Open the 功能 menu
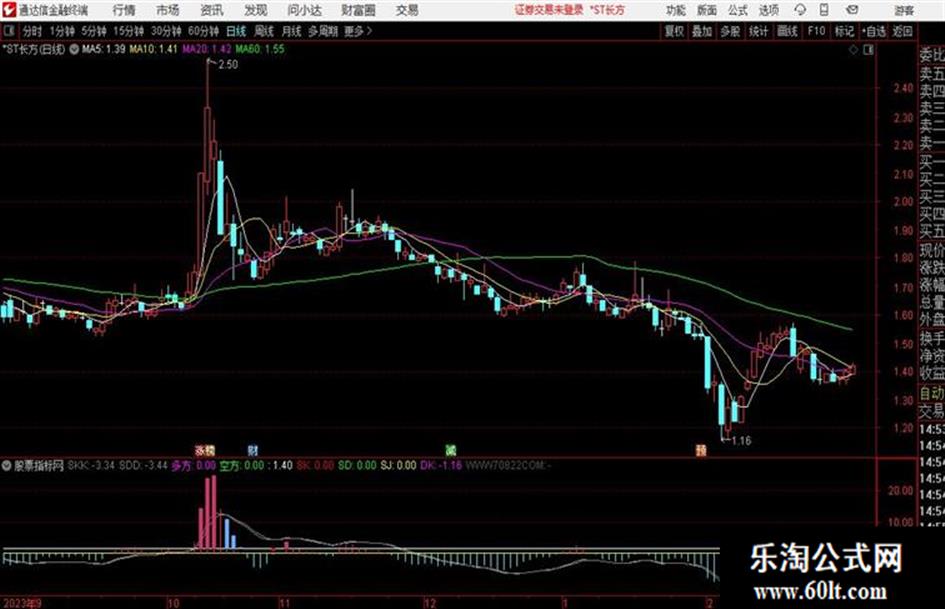The image size is (945, 609). (x=676, y=10)
